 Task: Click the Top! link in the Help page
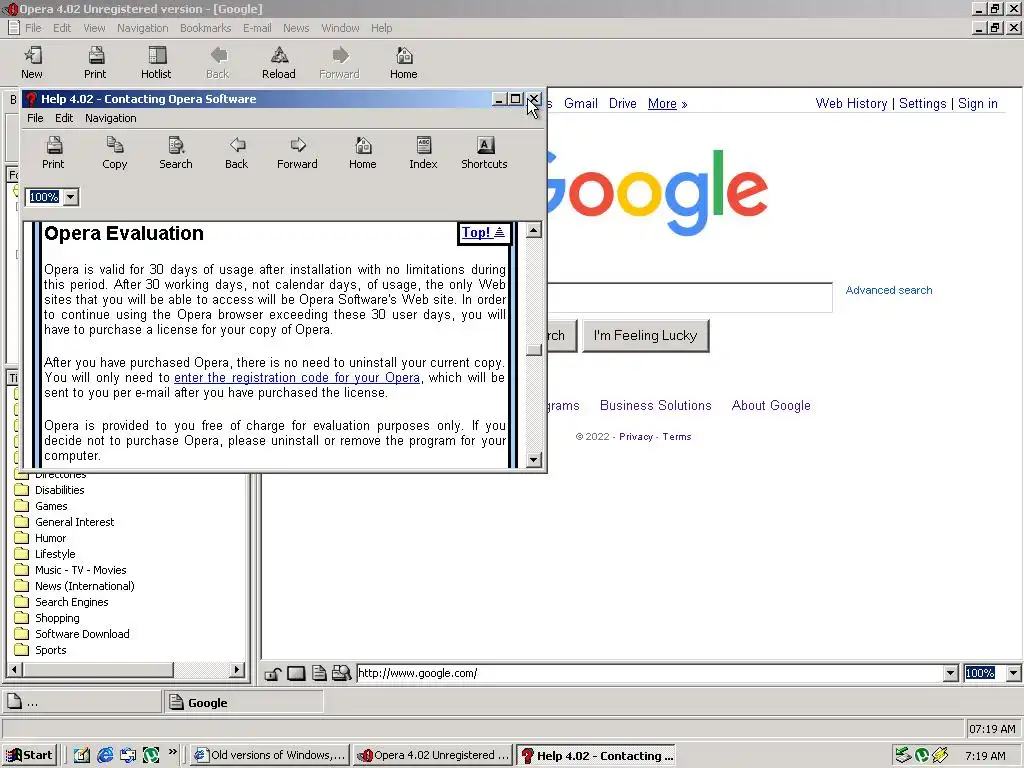coord(483,232)
